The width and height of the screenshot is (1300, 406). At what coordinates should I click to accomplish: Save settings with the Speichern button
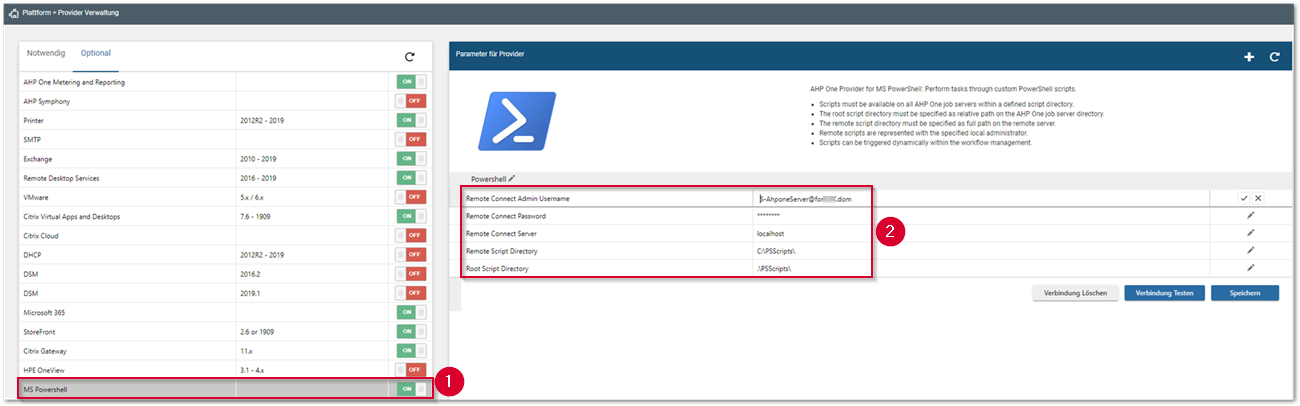click(x=1245, y=293)
